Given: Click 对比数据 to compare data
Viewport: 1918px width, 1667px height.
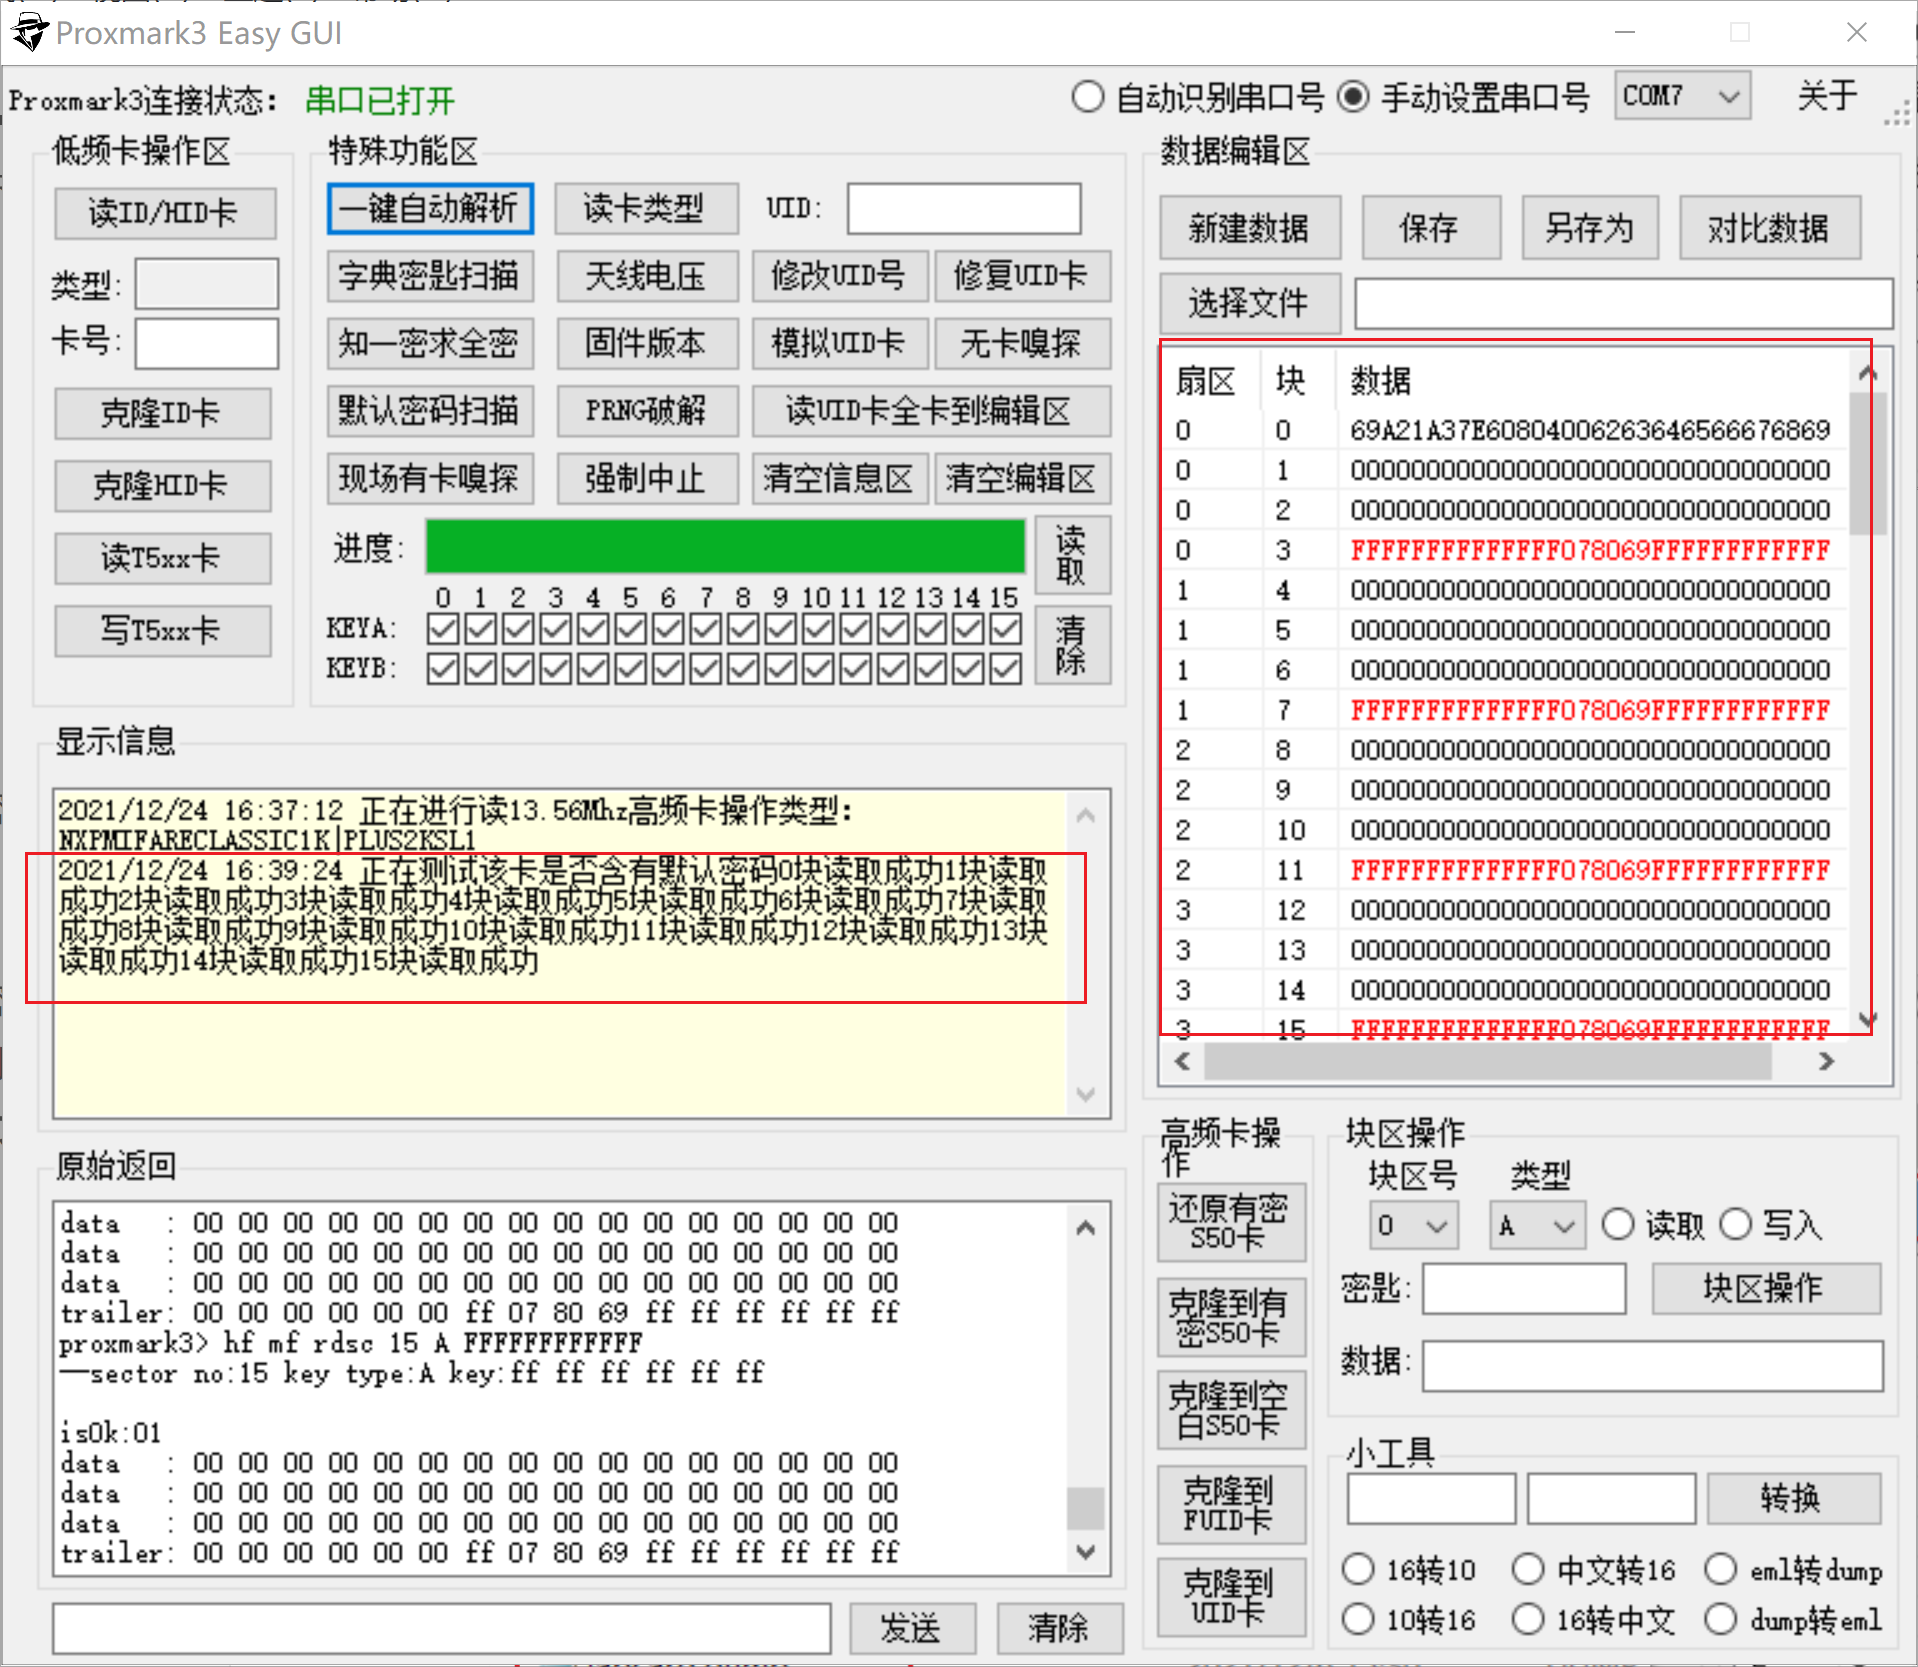Looking at the screenshot, I should pos(1769,227).
